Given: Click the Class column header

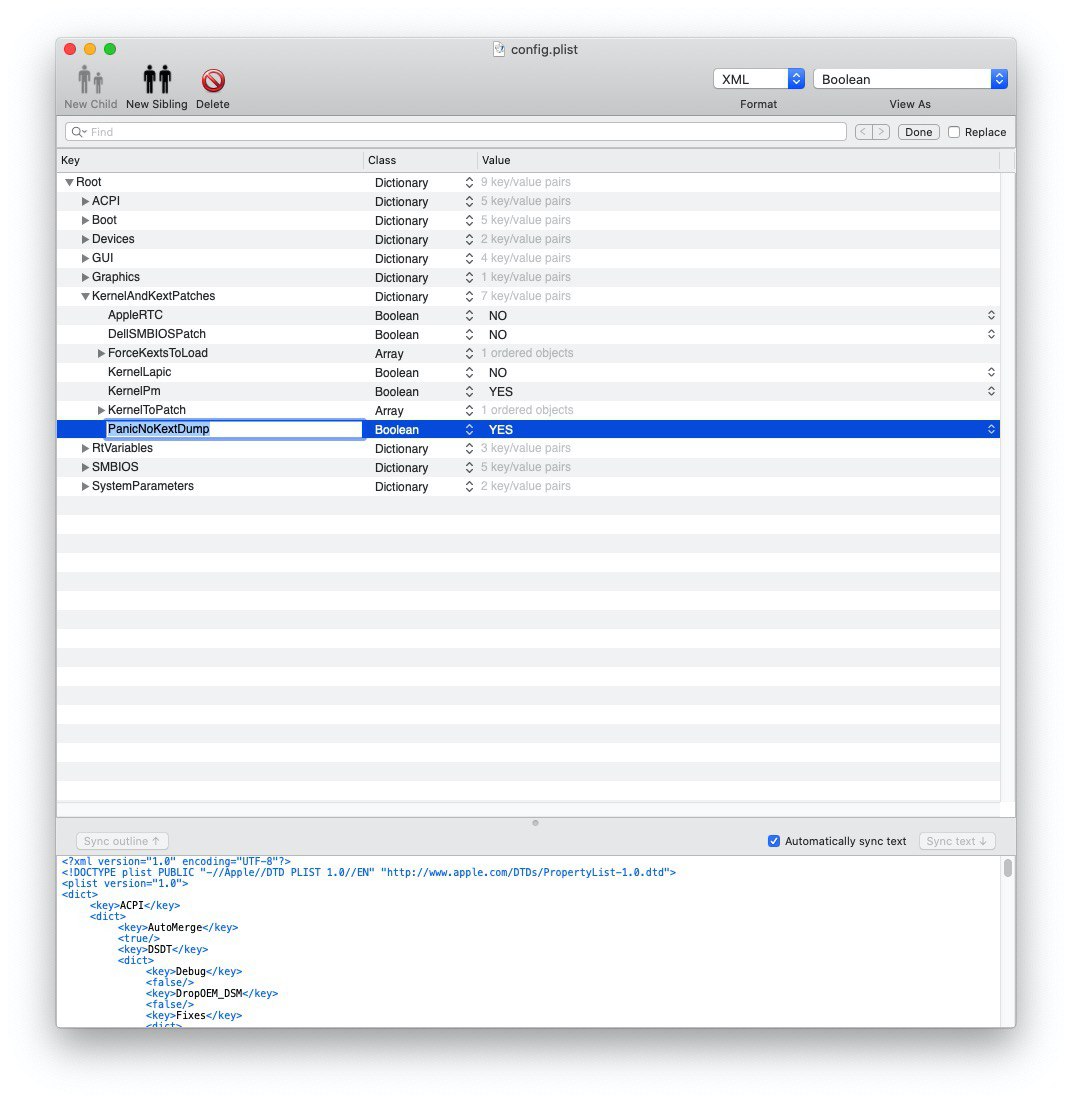Looking at the screenshot, I should 420,160.
